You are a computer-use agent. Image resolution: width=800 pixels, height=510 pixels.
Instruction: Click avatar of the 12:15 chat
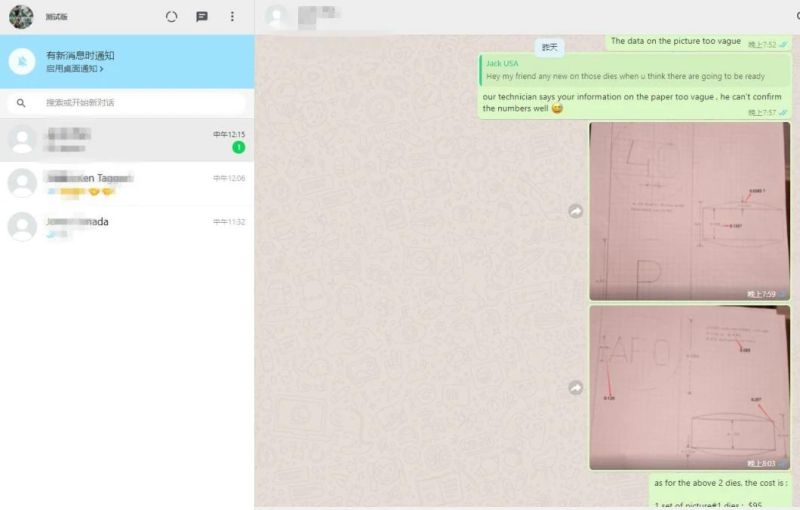[x=22, y=139]
